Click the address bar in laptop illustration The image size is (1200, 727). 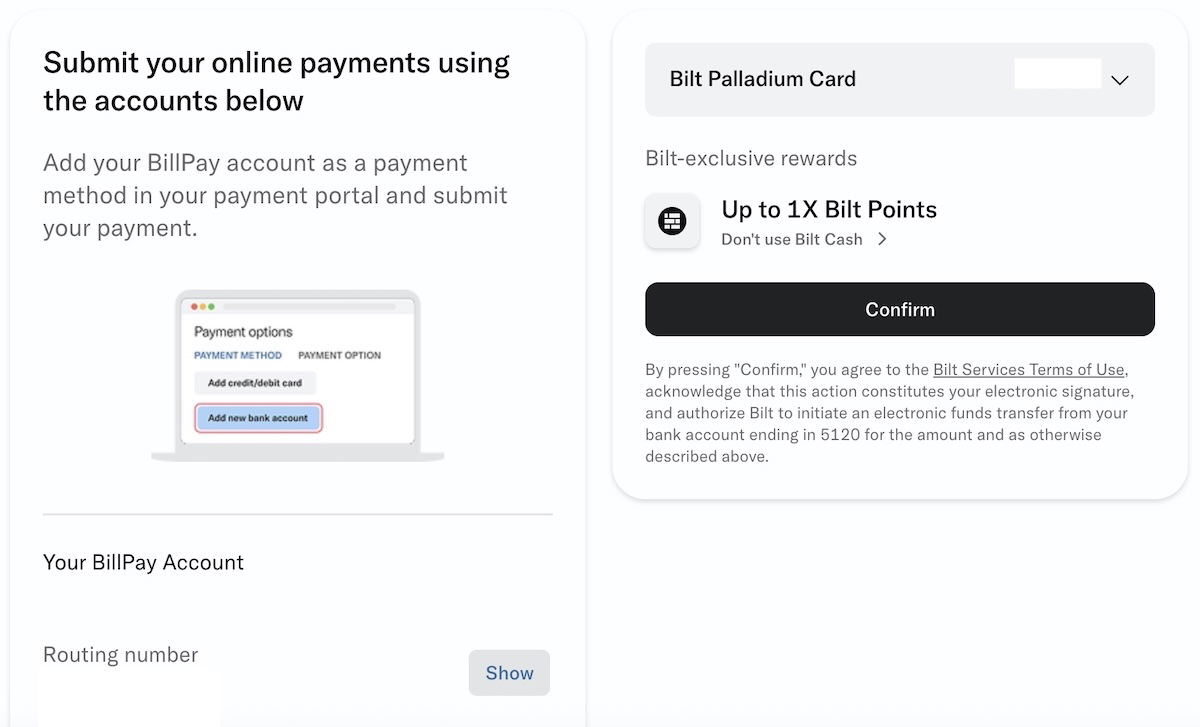click(308, 306)
